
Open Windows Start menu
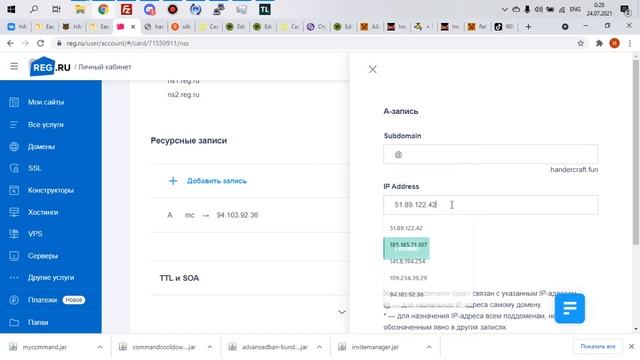coord(11,9)
